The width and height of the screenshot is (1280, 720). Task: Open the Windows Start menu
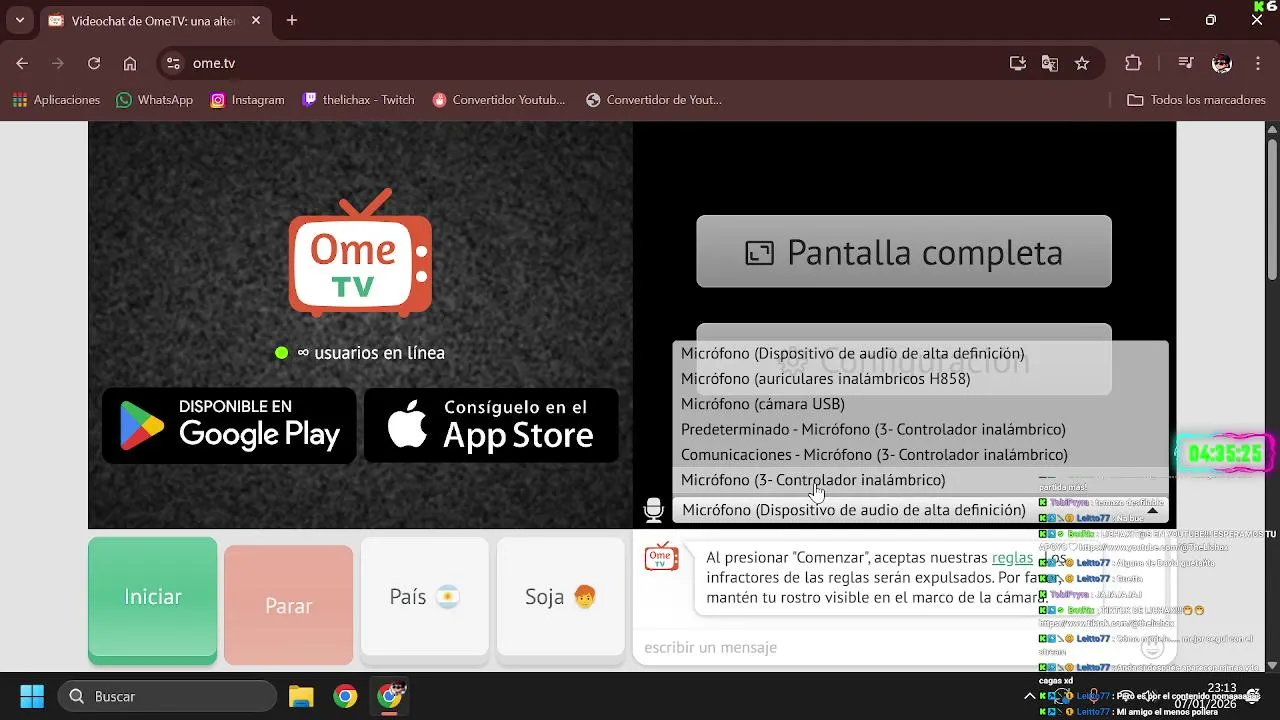(x=32, y=696)
